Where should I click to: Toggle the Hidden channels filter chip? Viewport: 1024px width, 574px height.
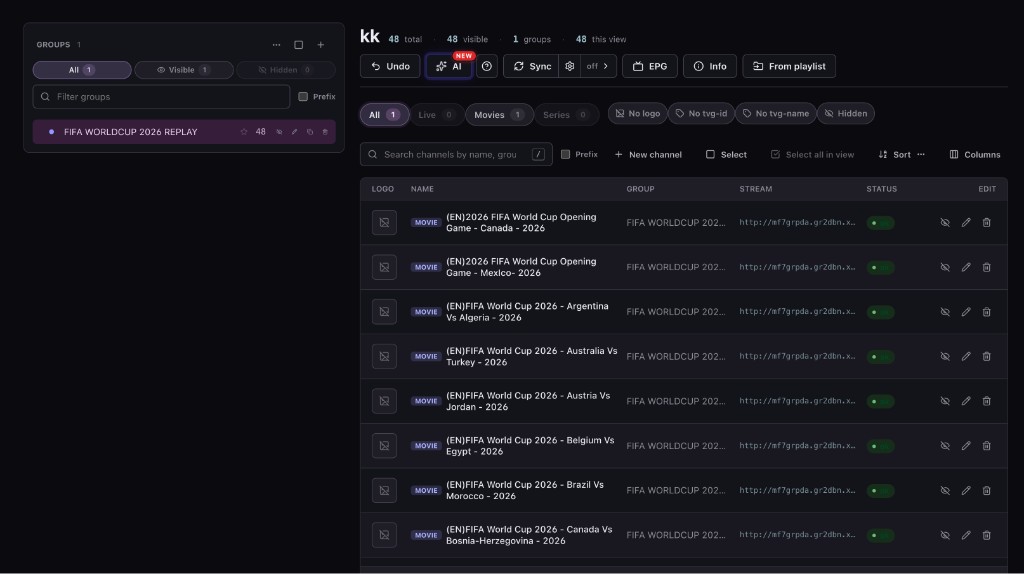846,113
